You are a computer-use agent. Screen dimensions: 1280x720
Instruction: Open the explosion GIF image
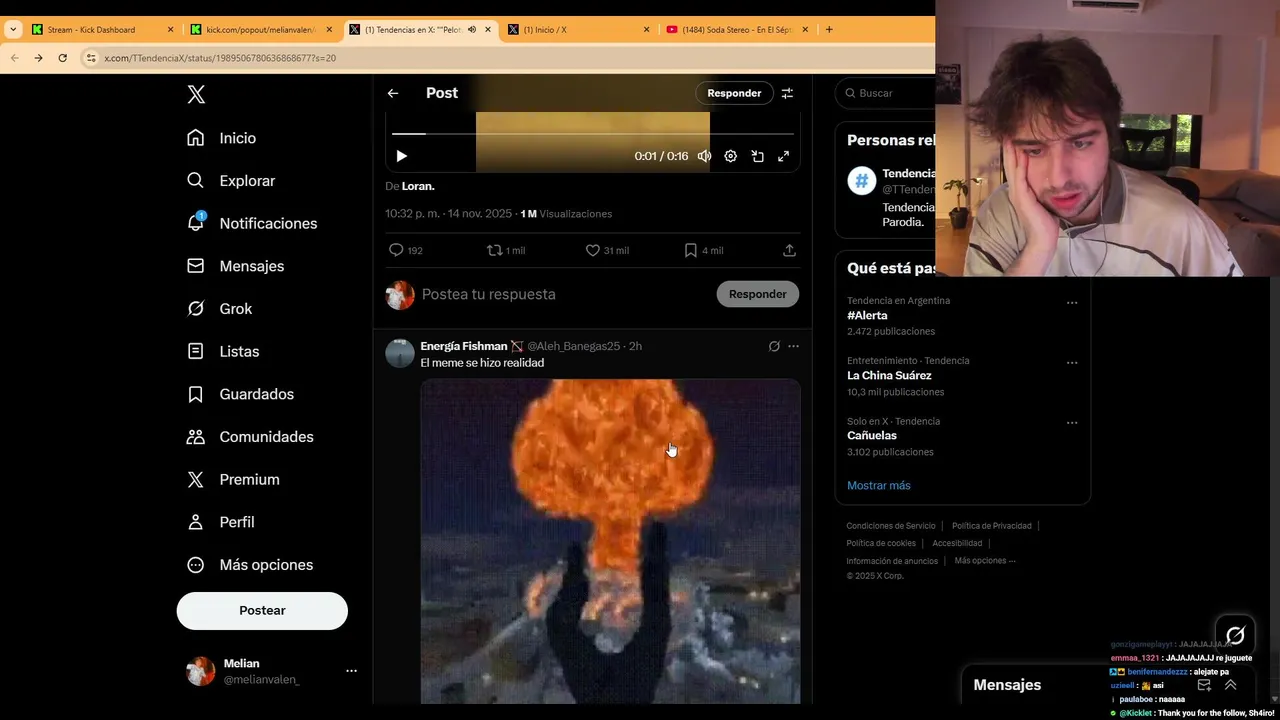click(610, 541)
